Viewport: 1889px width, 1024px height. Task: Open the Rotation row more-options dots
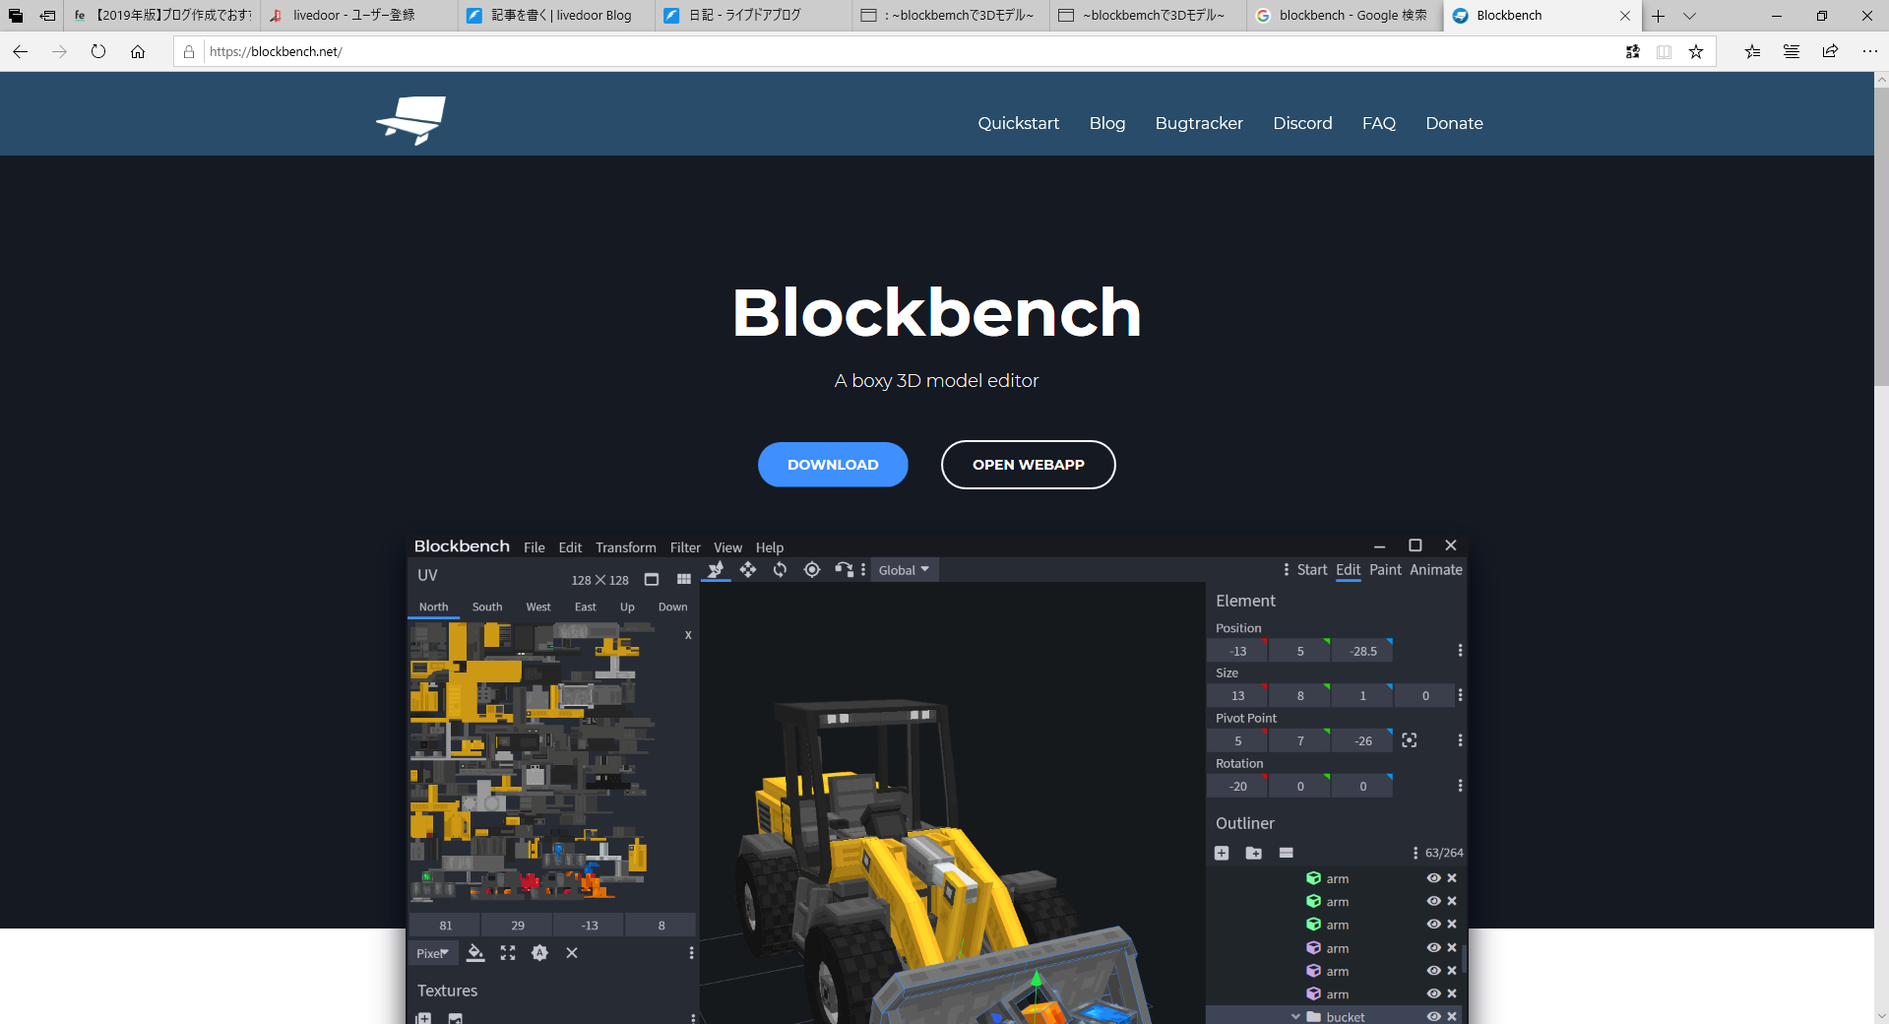[x=1460, y=786]
